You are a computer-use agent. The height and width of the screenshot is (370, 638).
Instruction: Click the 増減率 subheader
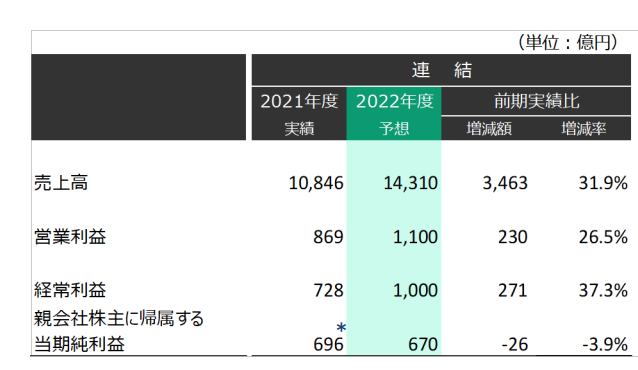[583, 129]
